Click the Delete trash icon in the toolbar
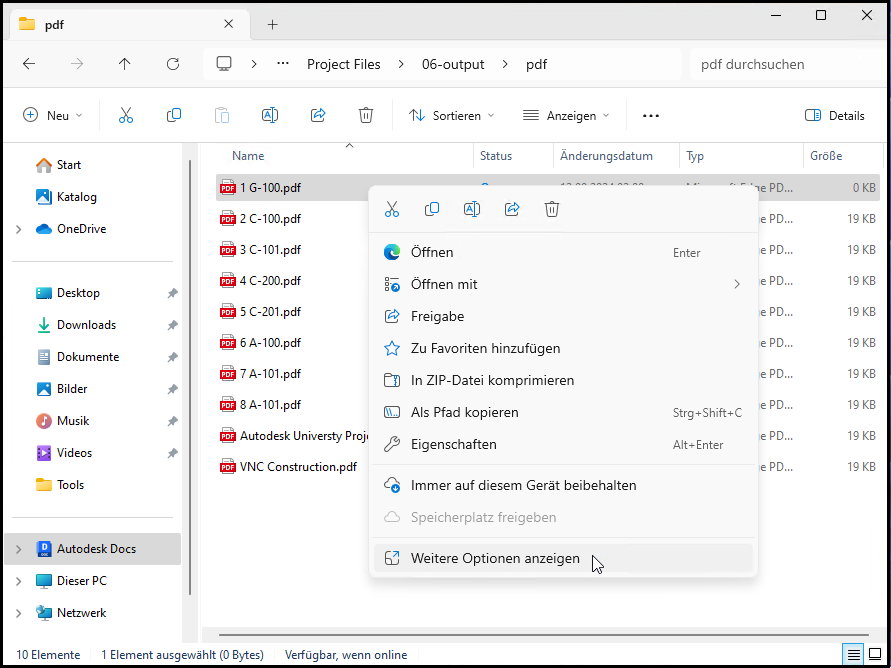 coord(366,115)
